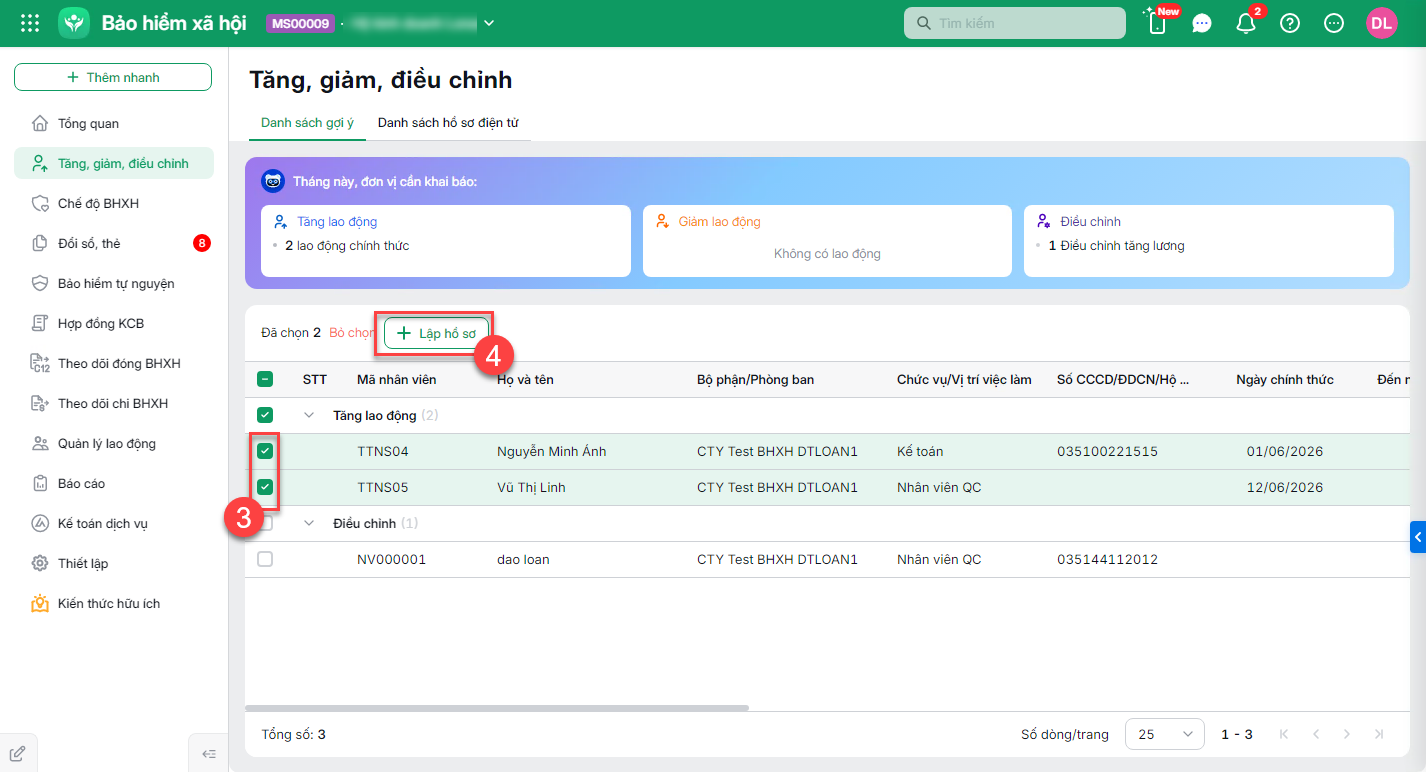Uncheck the TTNS05 row checkbox
This screenshot has width=1426, height=772.
pos(265,487)
